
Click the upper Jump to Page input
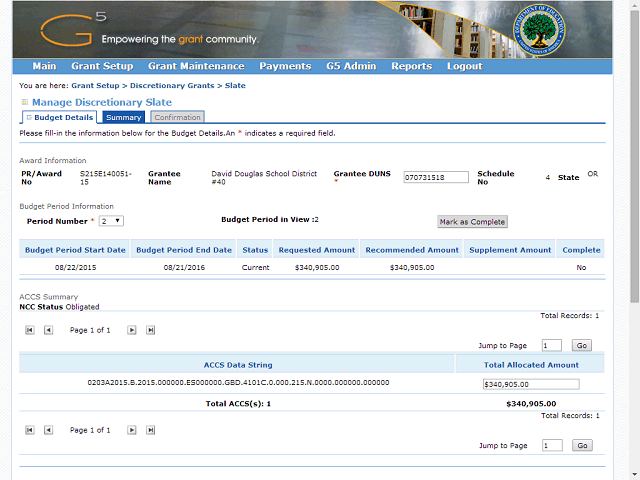(x=552, y=345)
